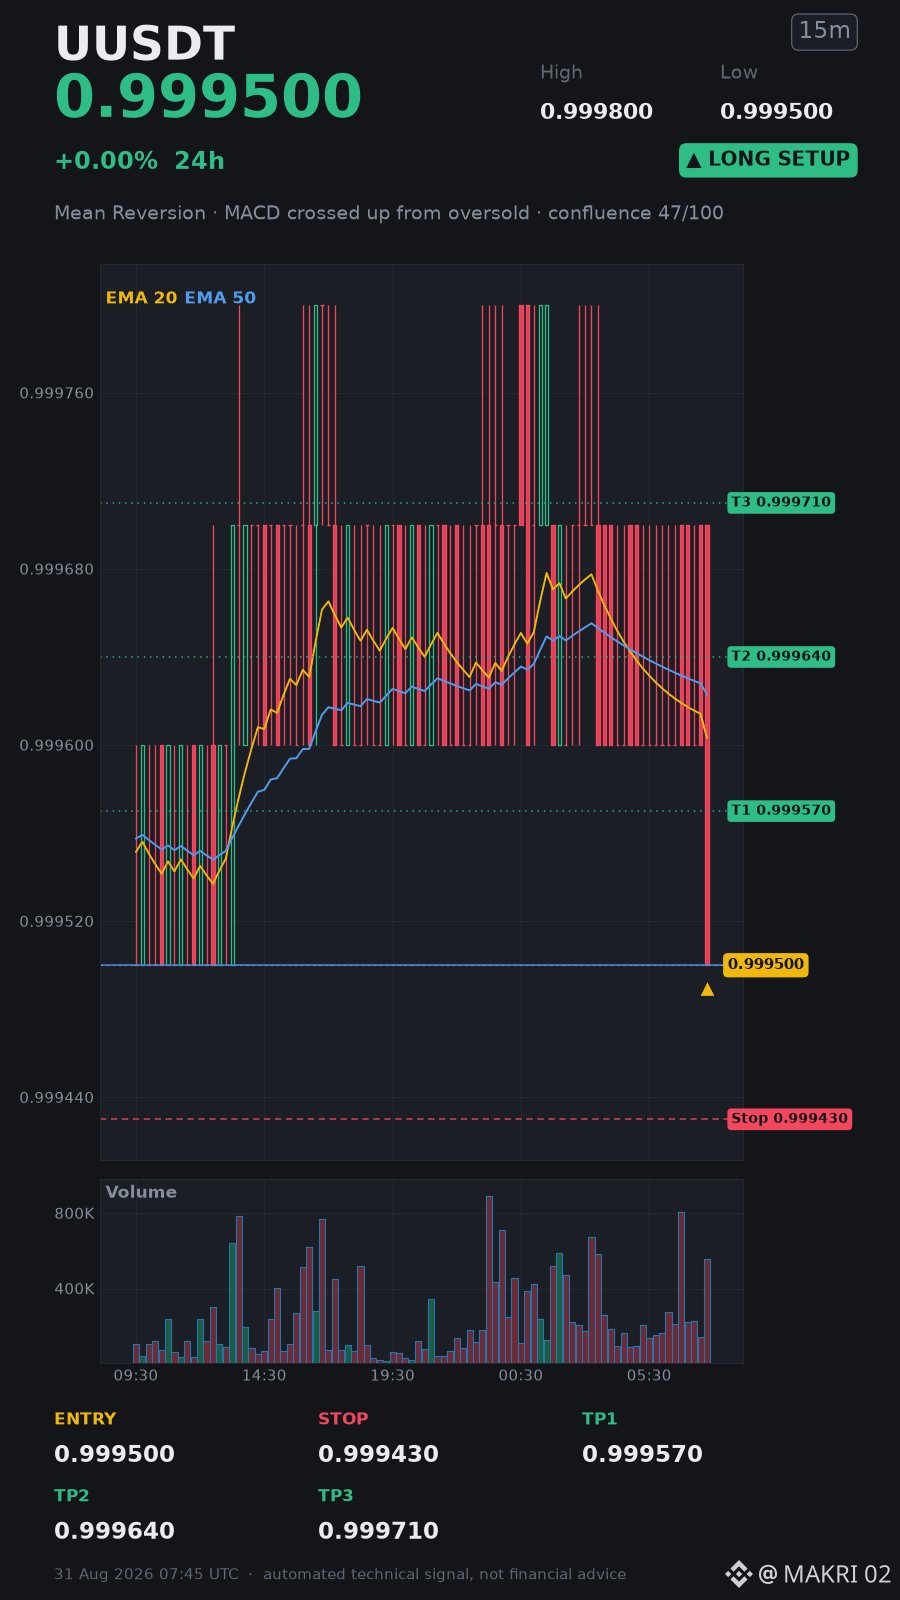This screenshot has height=1600, width=900.
Task: Click the 0.999760 price axis label
Action: 57,394
